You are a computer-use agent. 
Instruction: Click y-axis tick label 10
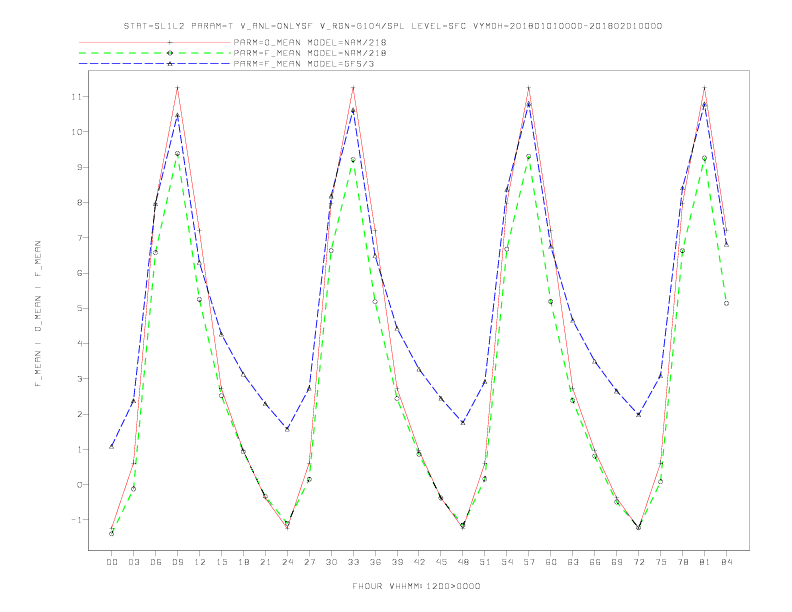[76, 132]
